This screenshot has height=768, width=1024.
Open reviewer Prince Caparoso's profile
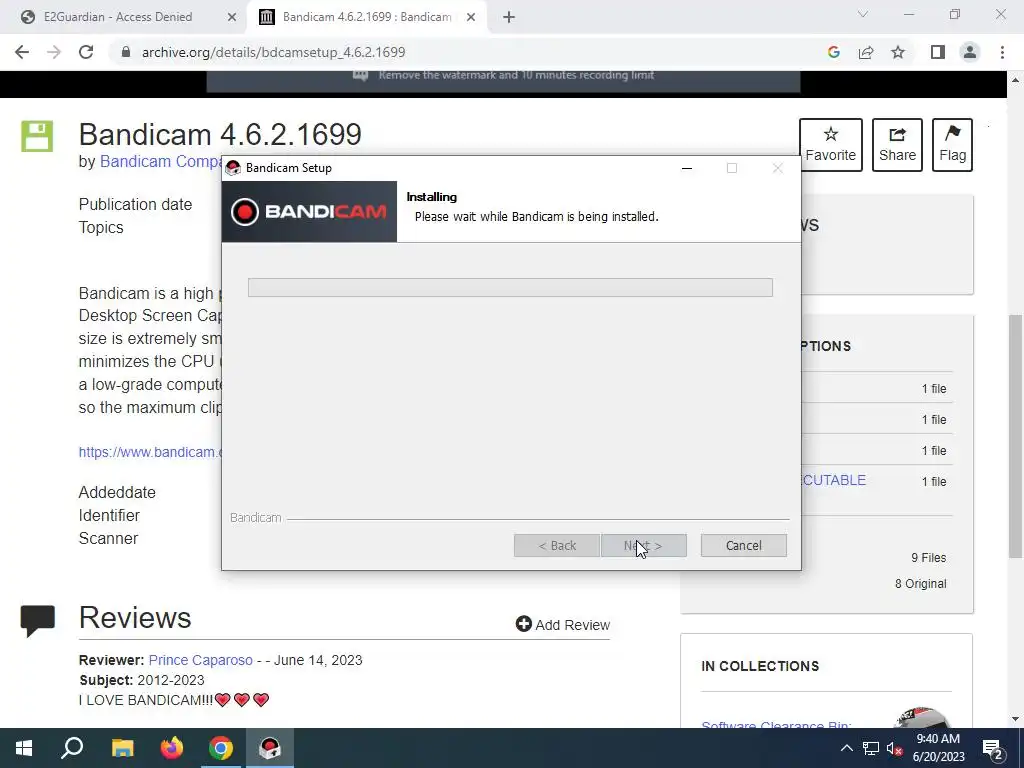point(200,660)
